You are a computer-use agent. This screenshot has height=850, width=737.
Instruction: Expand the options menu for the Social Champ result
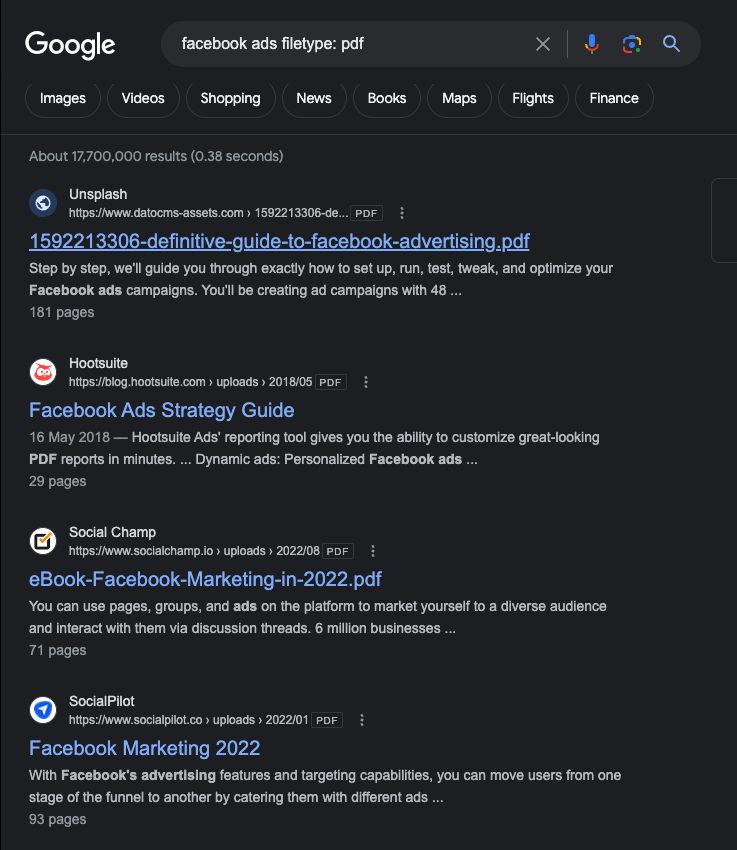373,551
